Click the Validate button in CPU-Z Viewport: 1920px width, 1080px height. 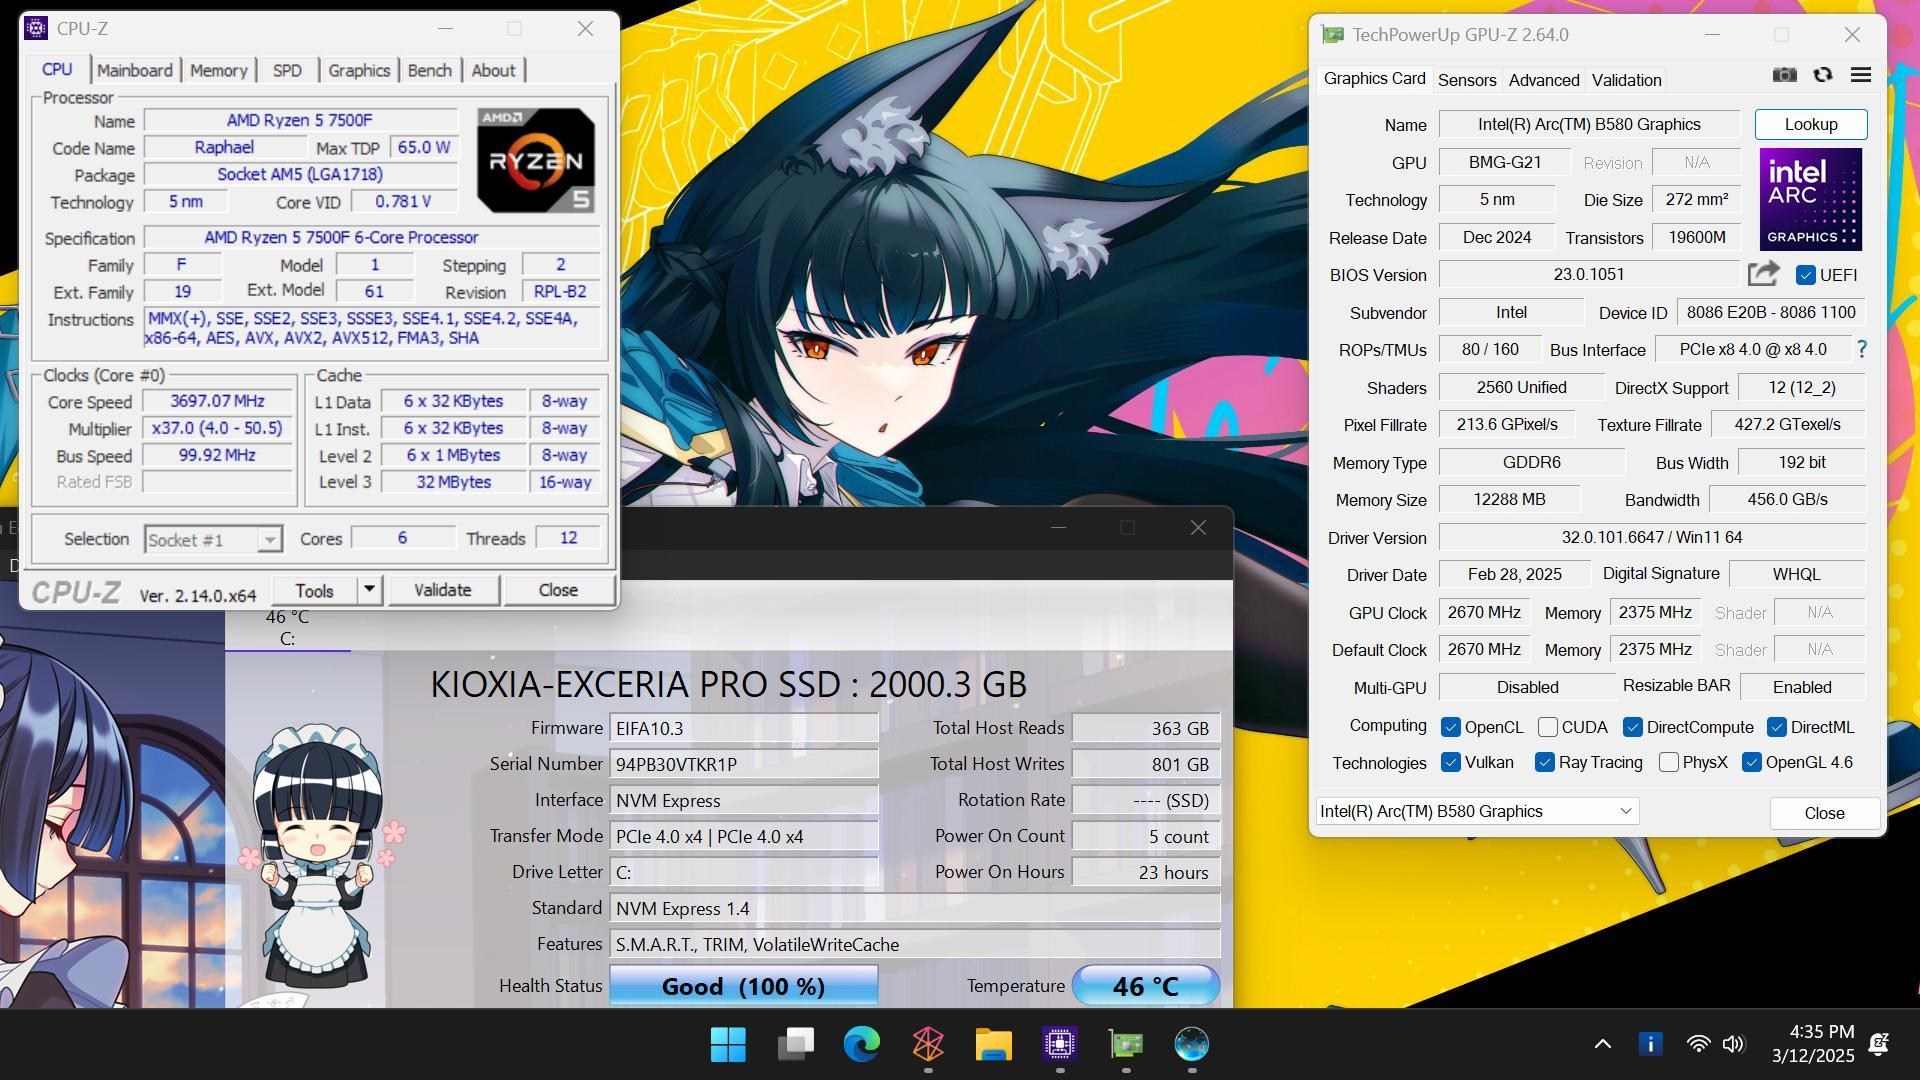coord(442,590)
